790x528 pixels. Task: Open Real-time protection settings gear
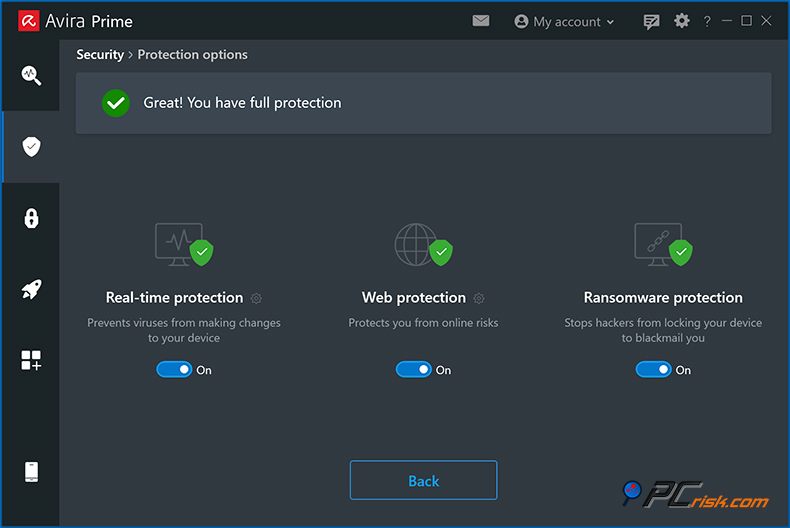click(x=257, y=298)
